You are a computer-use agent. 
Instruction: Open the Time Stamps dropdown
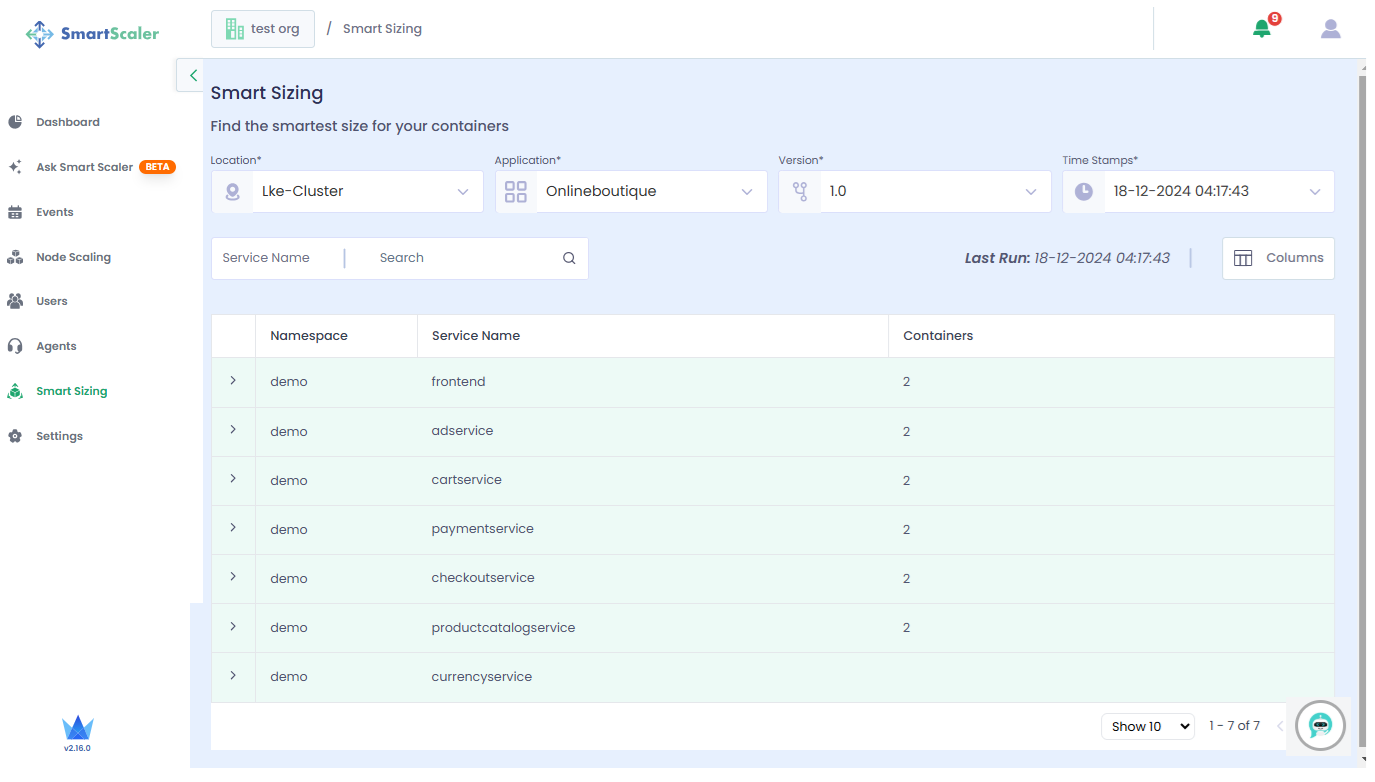[x=1198, y=192]
